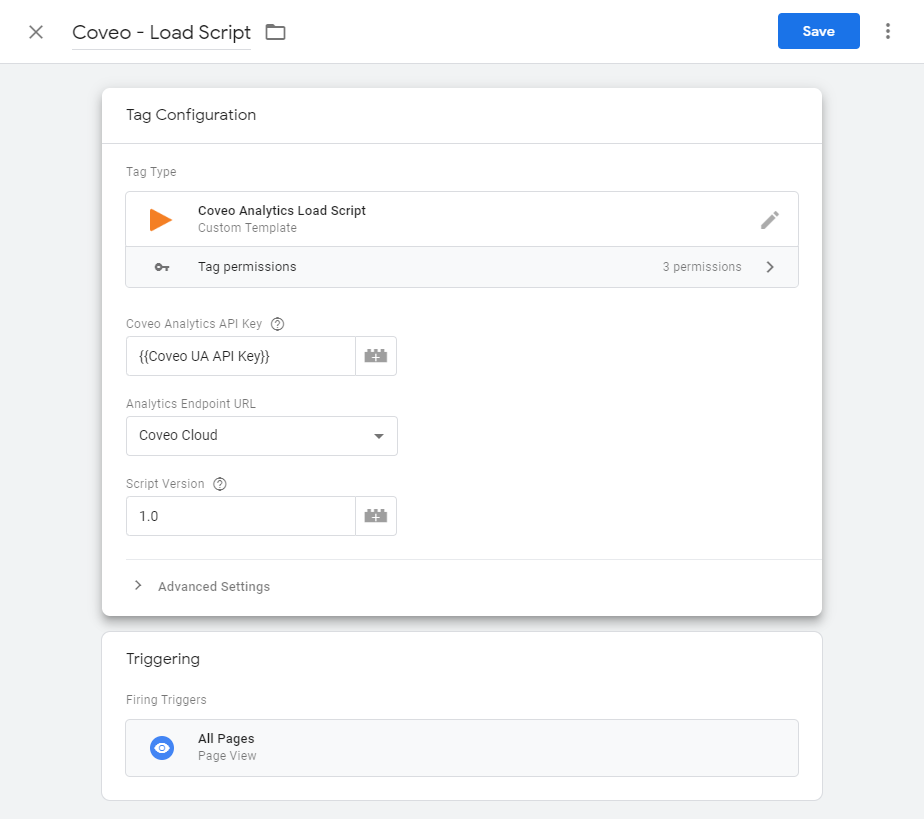This screenshot has width=924, height=819.
Task: Open help icon next to Coveo Analytics API Key
Action: coord(277,324)
